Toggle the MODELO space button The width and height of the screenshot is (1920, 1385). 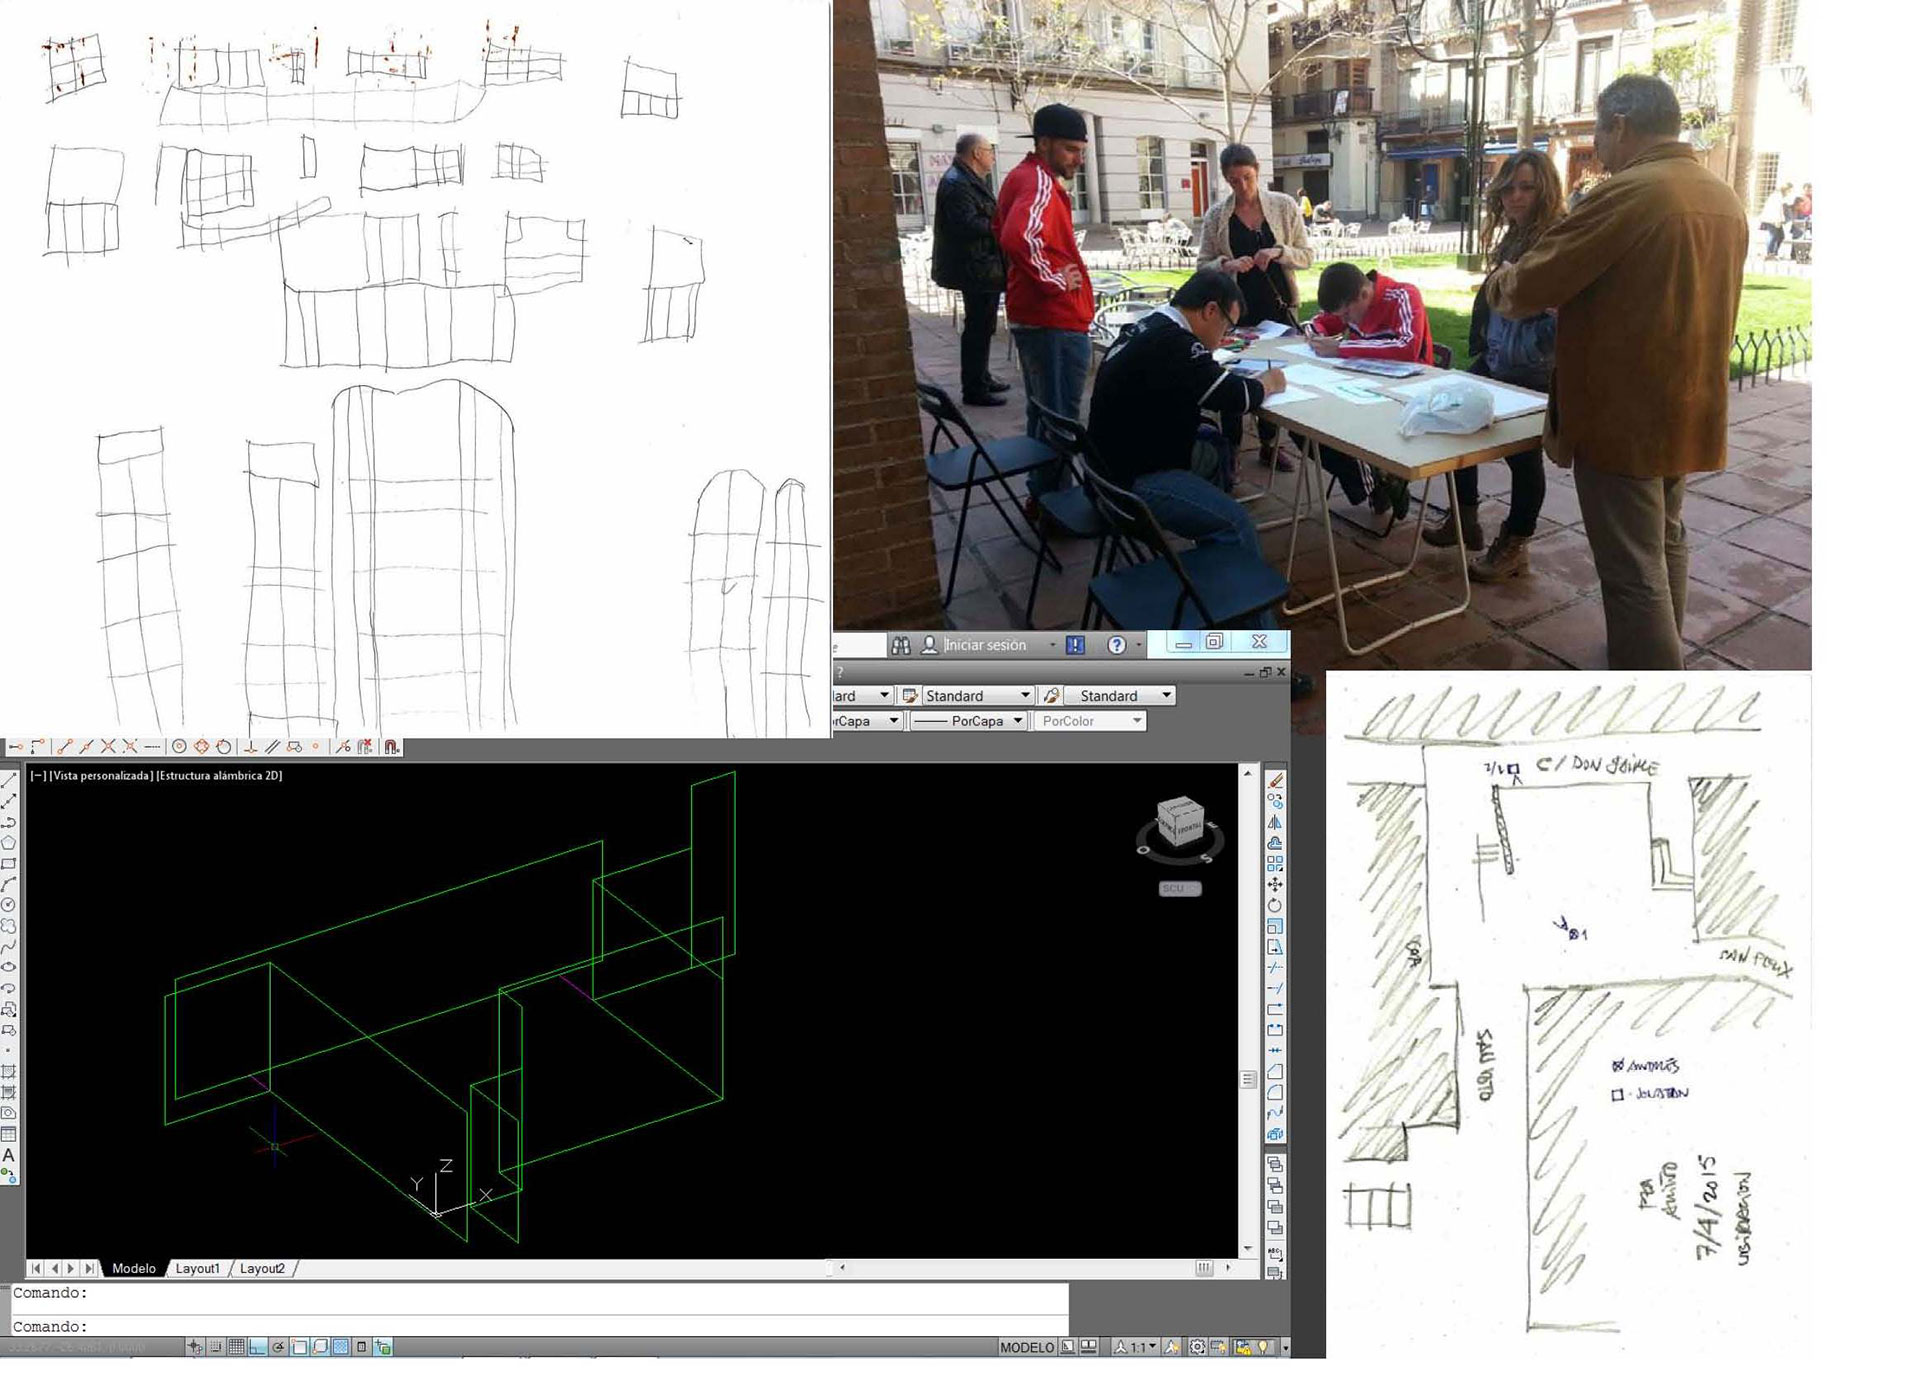[x=1026, y=1347]
